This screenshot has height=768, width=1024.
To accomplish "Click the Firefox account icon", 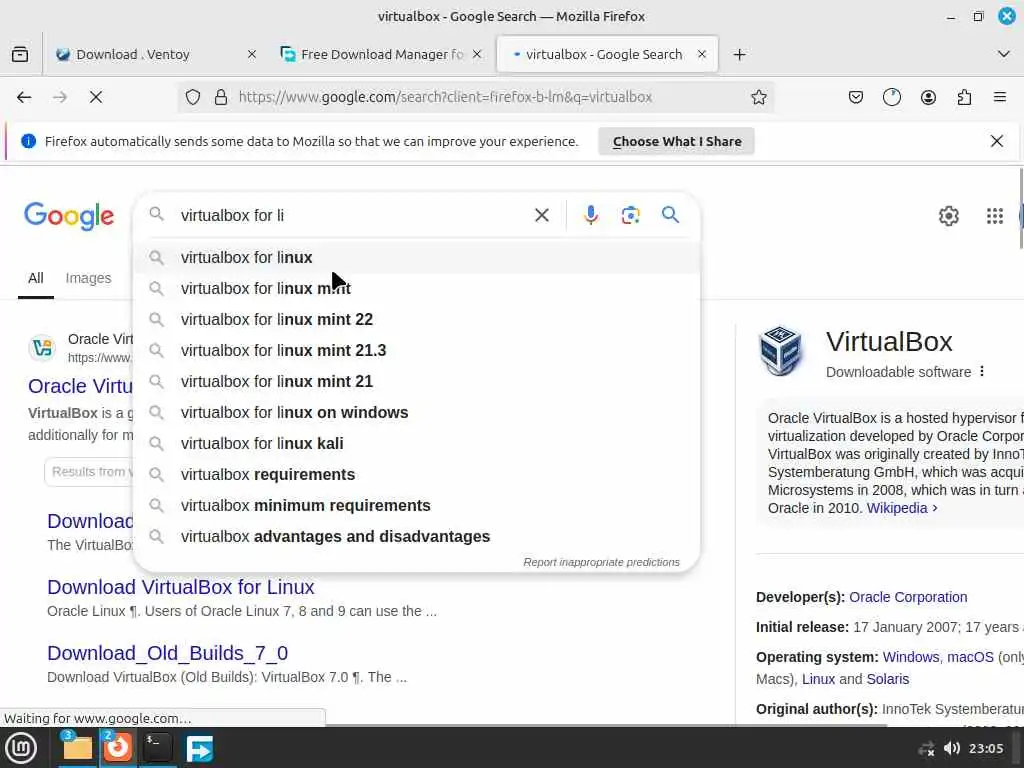I will (928, 97).
